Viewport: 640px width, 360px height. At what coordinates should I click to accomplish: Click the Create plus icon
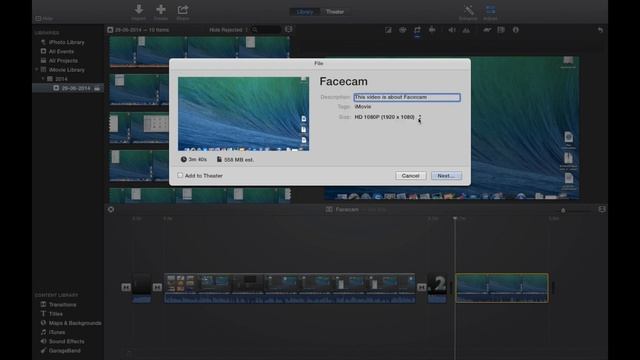(161, 9)
